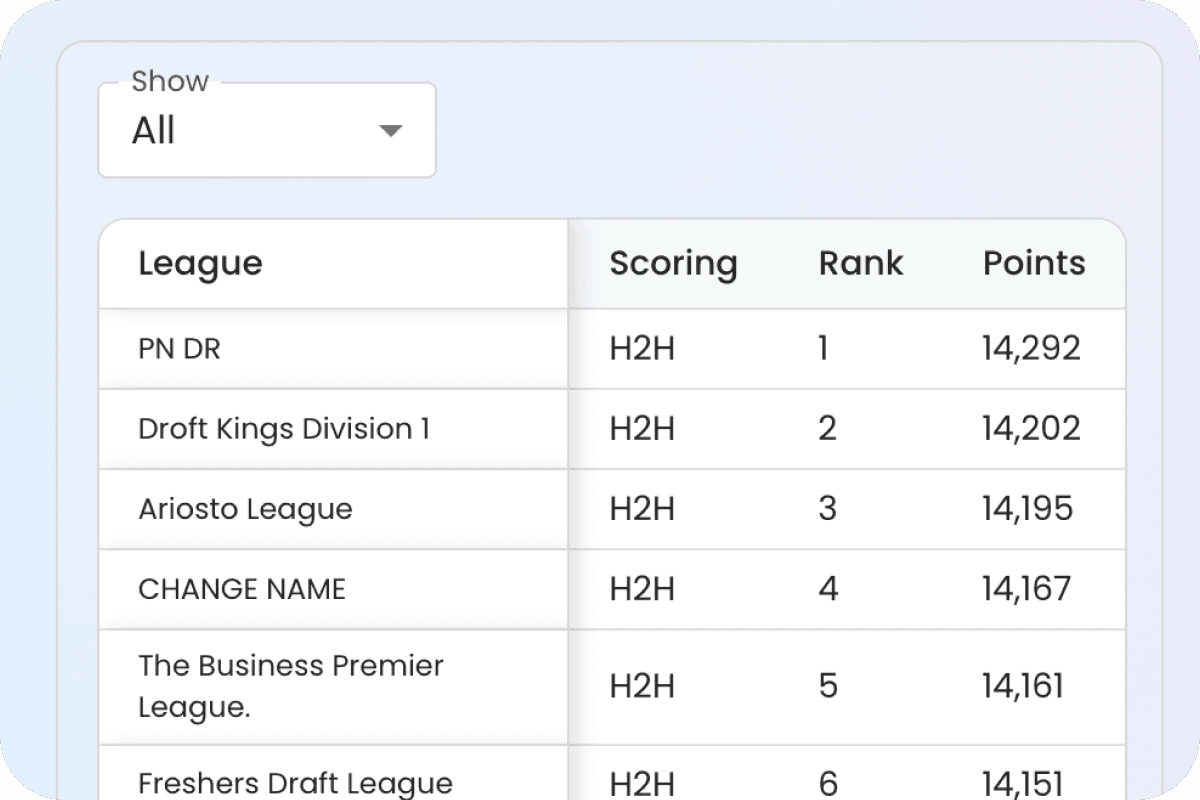Image resolution: width=1200 pixels, height=800 pixels.
Task: Click the H2H label for PN DR
Action: [641, 348]
